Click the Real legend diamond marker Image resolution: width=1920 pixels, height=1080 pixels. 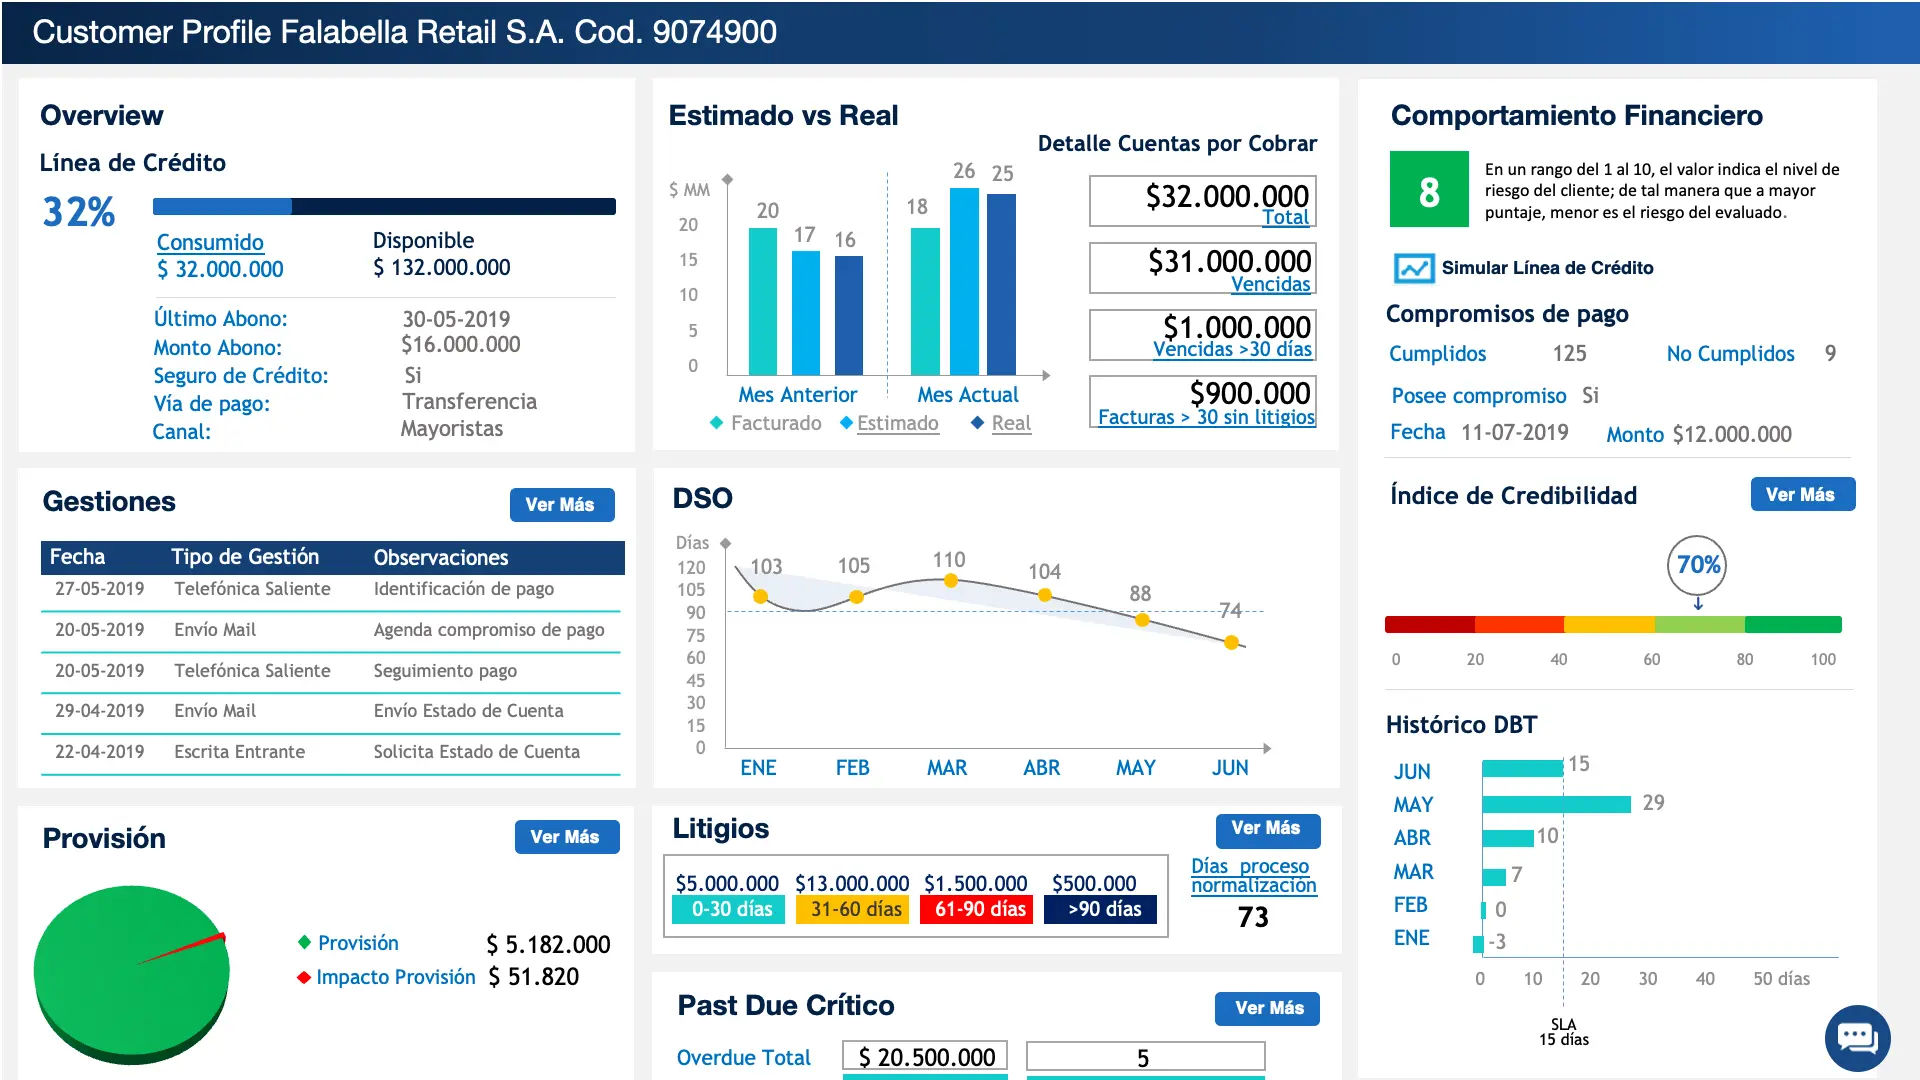pyautogui.click(x=977, y=423)
